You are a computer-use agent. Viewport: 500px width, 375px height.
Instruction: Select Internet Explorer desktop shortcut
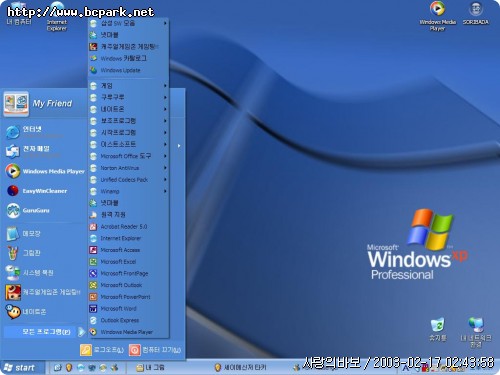(x=57, y=17)
